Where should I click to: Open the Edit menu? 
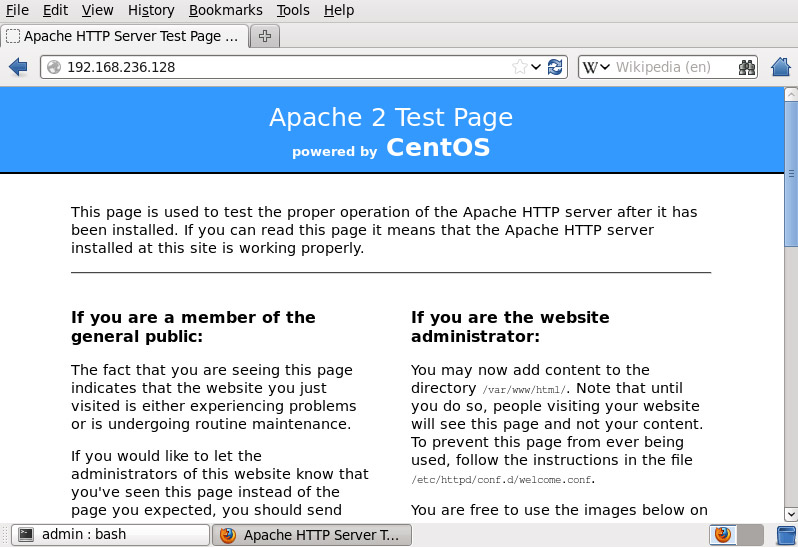[x=55, y=10]
